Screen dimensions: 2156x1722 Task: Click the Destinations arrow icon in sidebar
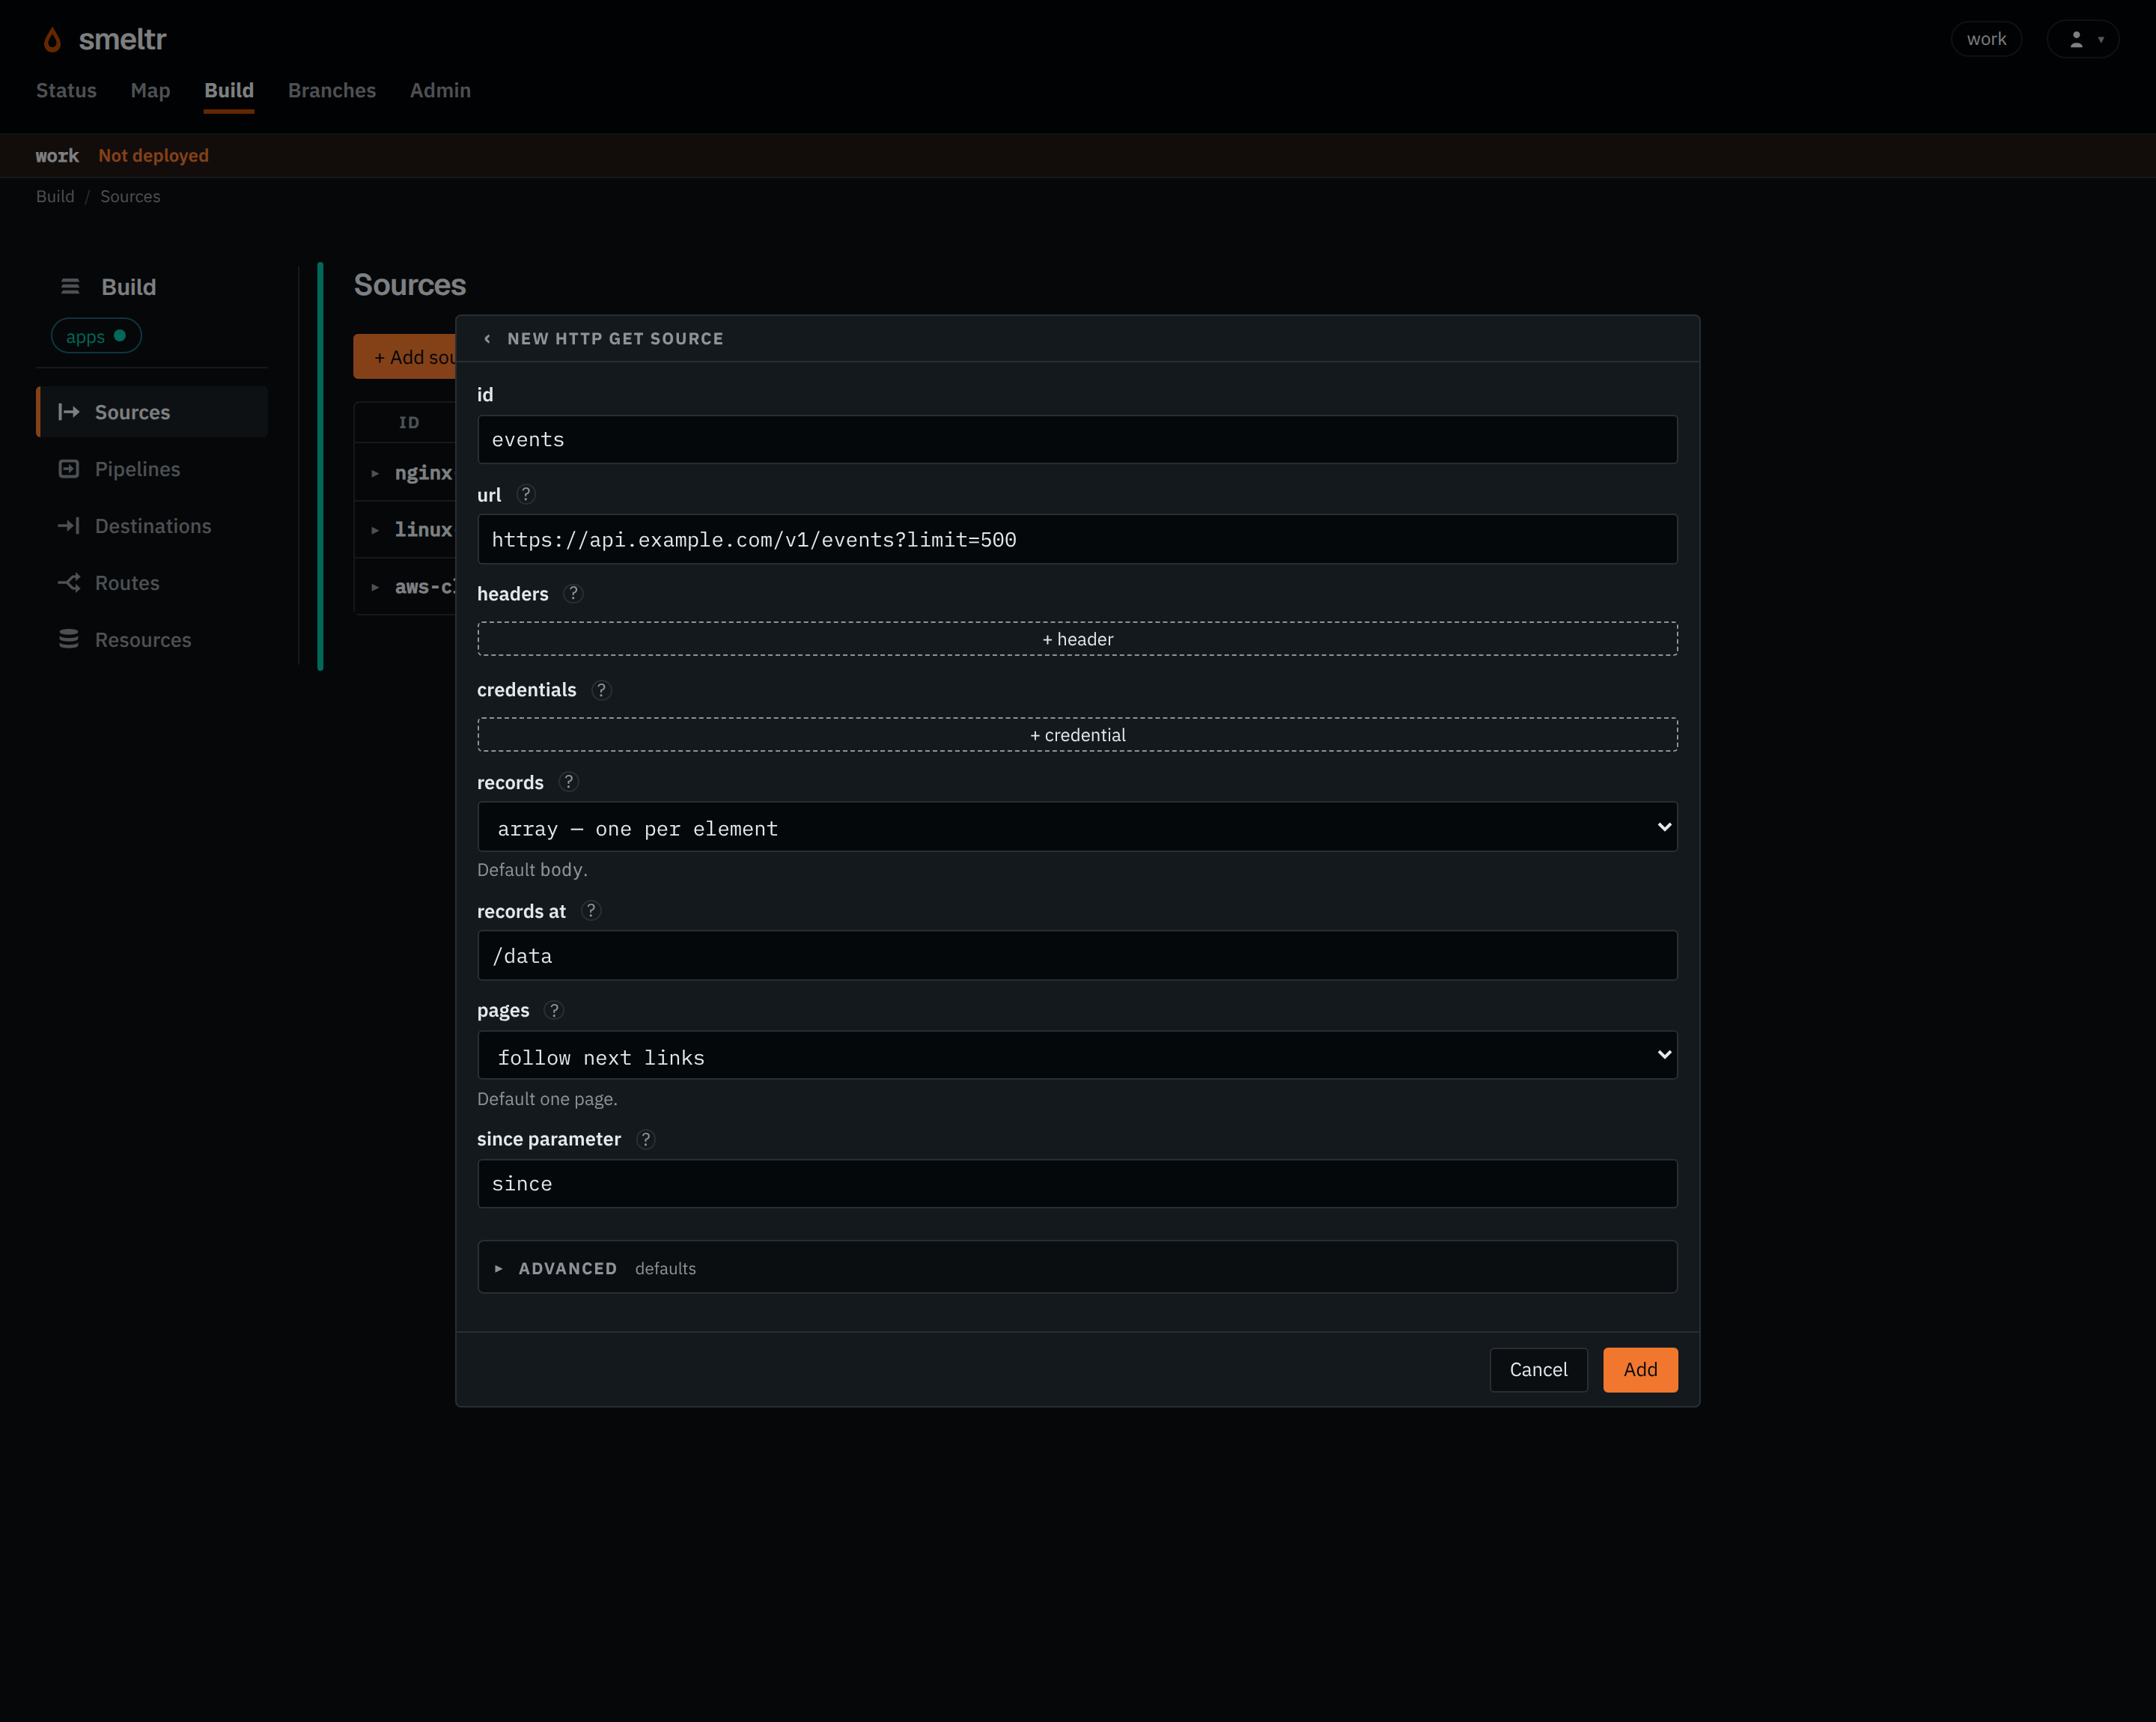tap(68, 526)
